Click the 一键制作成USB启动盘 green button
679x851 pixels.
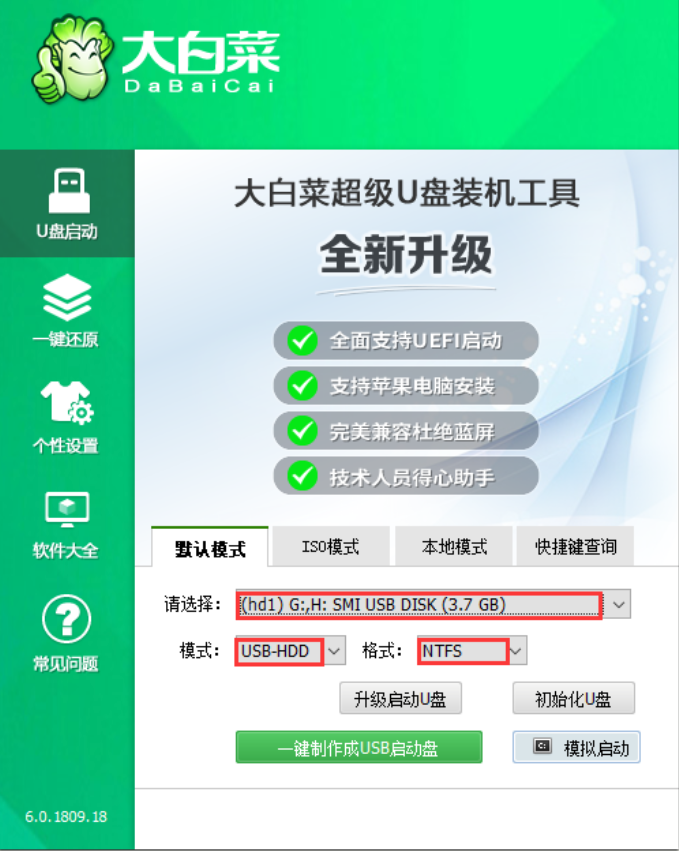coord(359,747)
